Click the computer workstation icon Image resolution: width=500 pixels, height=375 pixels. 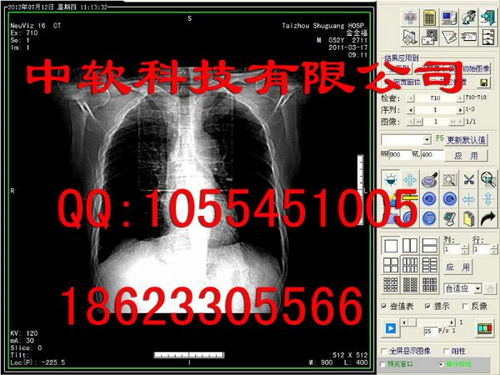coord(449,17)
